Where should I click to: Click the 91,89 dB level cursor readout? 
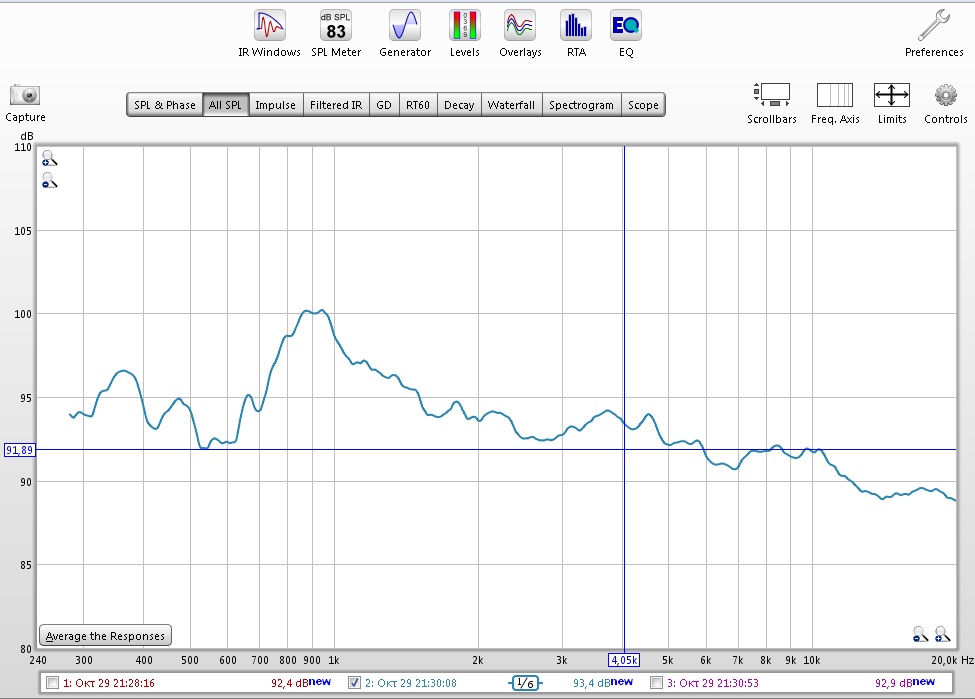[x=20, y=450]
